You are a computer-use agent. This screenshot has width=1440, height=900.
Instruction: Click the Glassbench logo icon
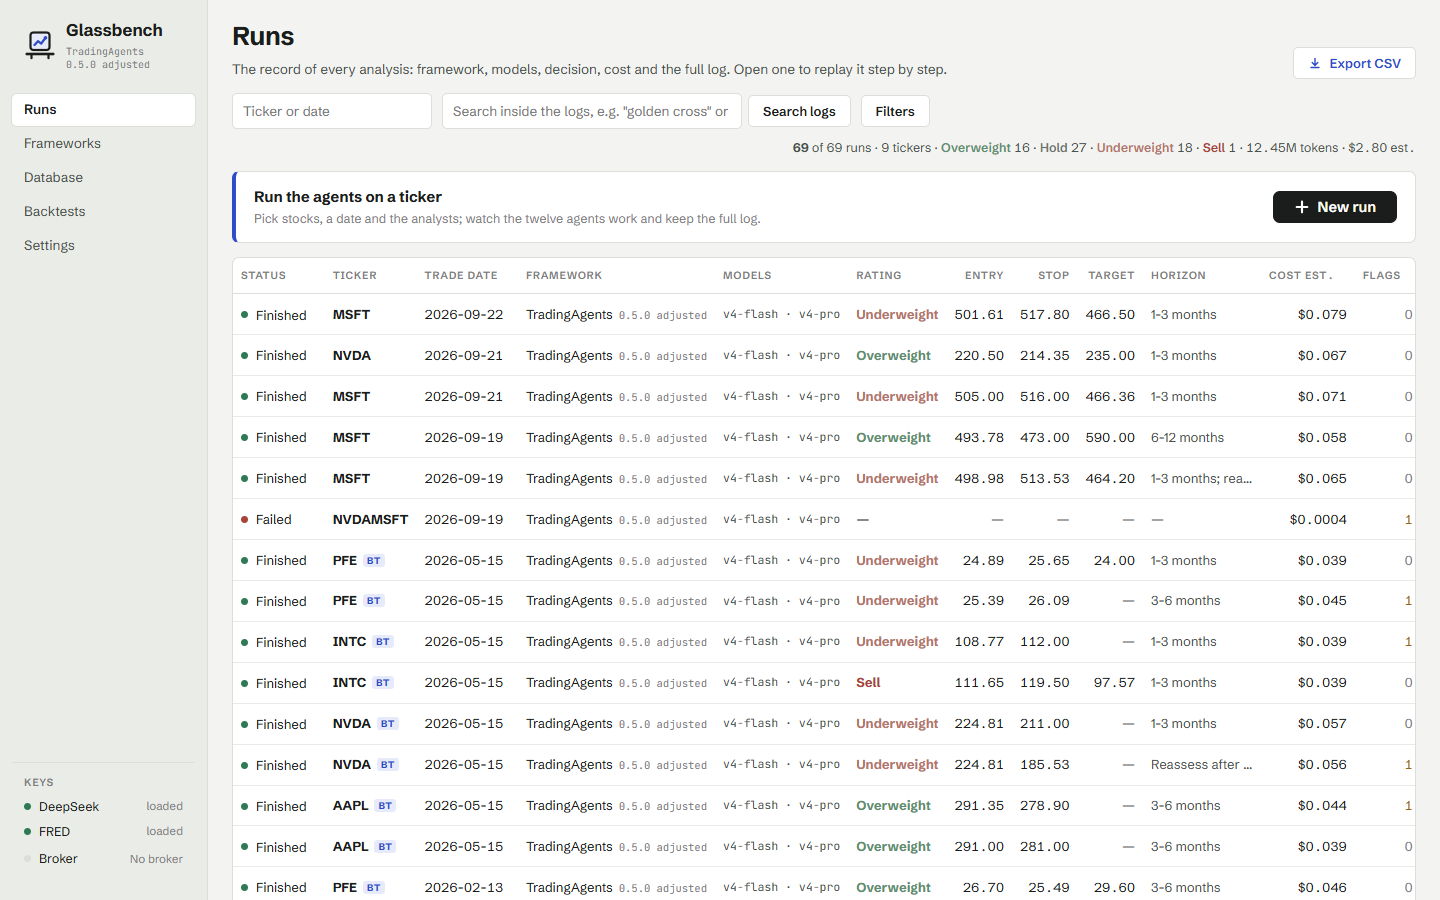tap(40, 44)
